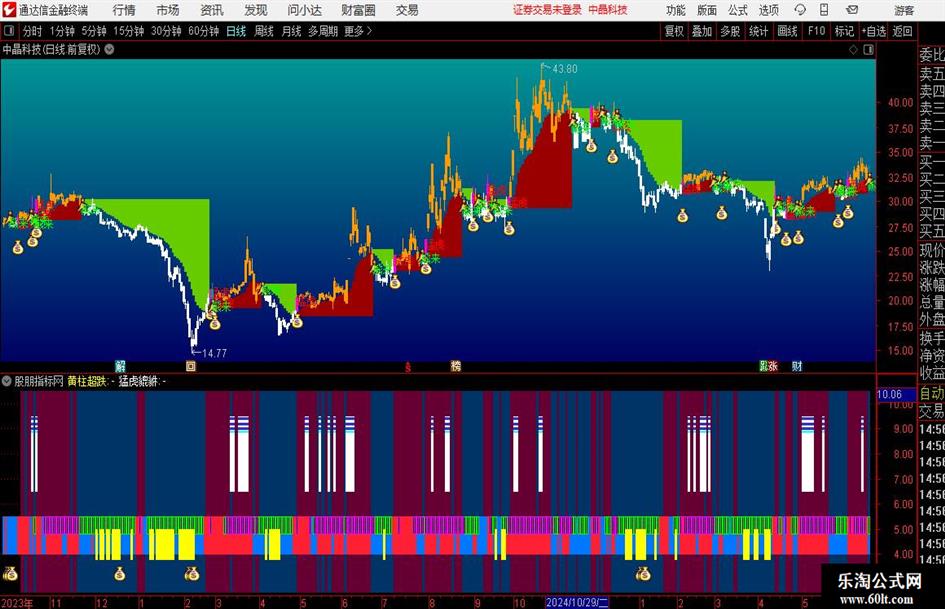The width and height of the screenshot is (945, 609).
Task: Click the 回 marker below the chart
Action: tap(191, 366)
